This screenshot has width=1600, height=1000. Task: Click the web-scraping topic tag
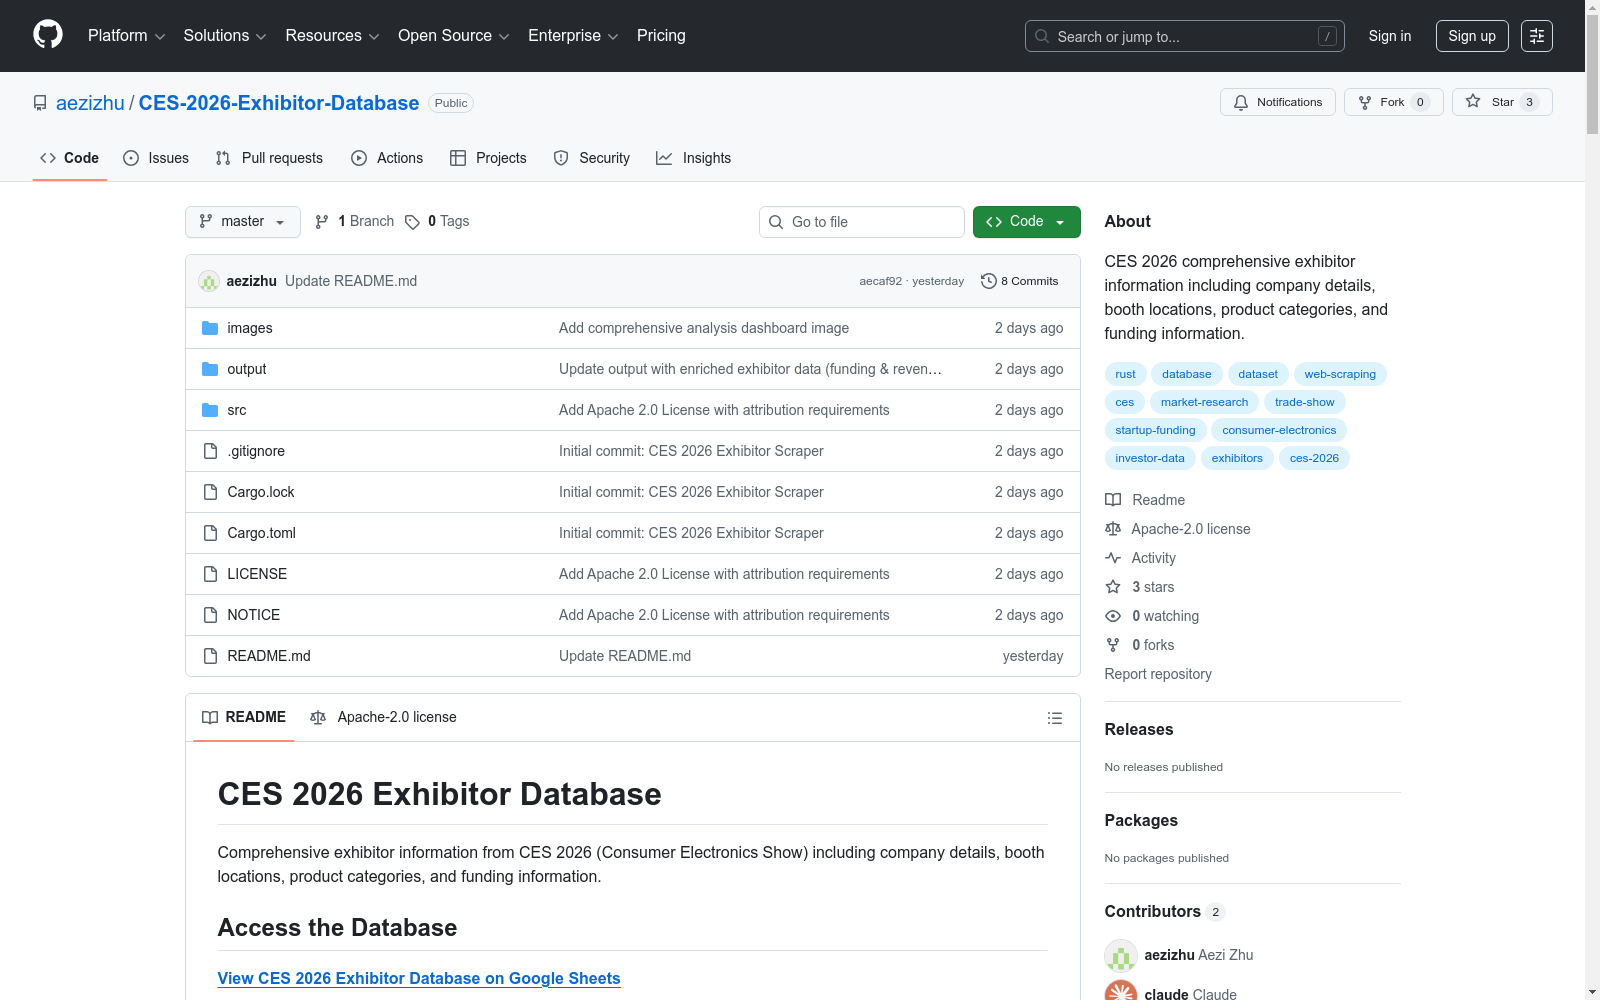click(1340, 374)
